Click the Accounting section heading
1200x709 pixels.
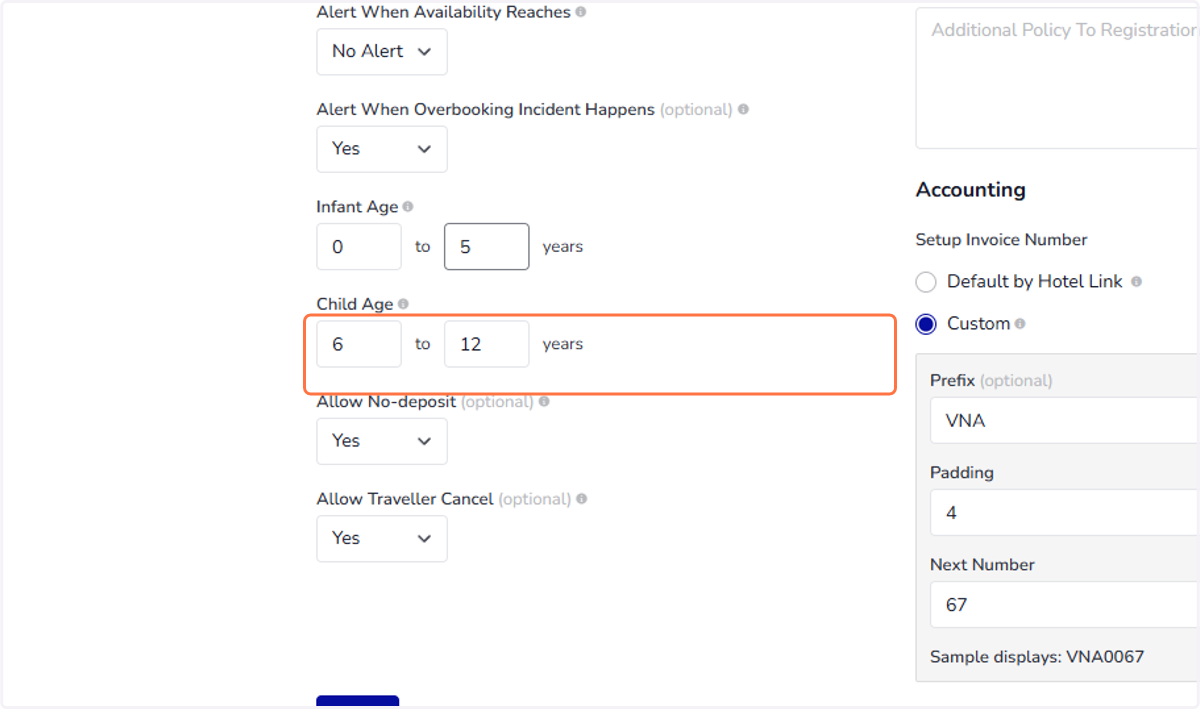(x=971, y=190)
